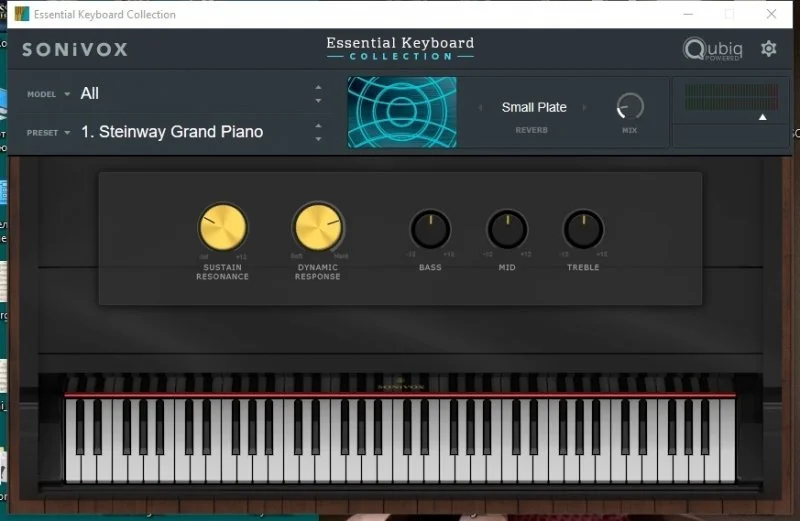Click the Treble EQ knob

pyautogui.click(x=583, y=230)
